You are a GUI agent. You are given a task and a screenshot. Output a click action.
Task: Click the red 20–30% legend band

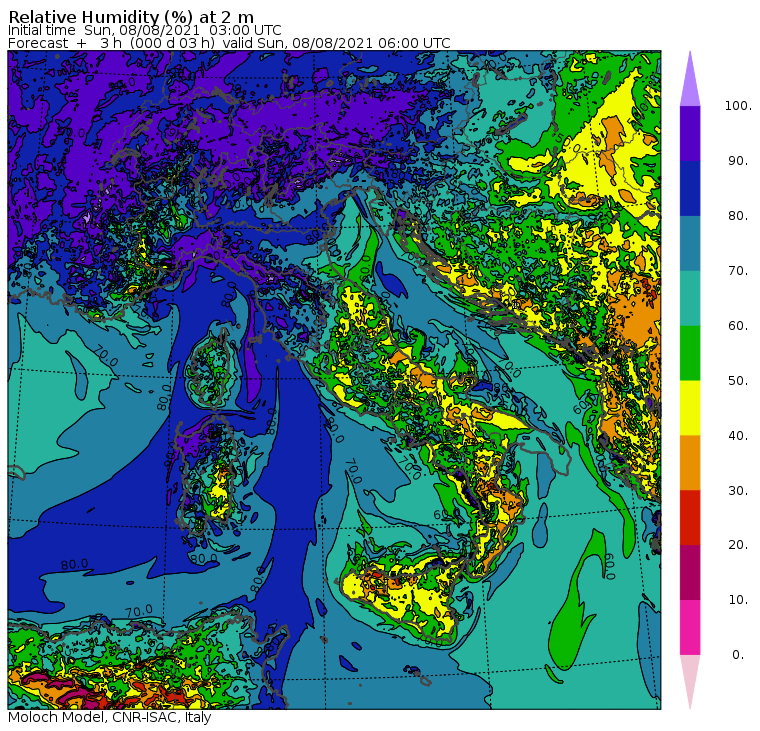tap(690, 518)
